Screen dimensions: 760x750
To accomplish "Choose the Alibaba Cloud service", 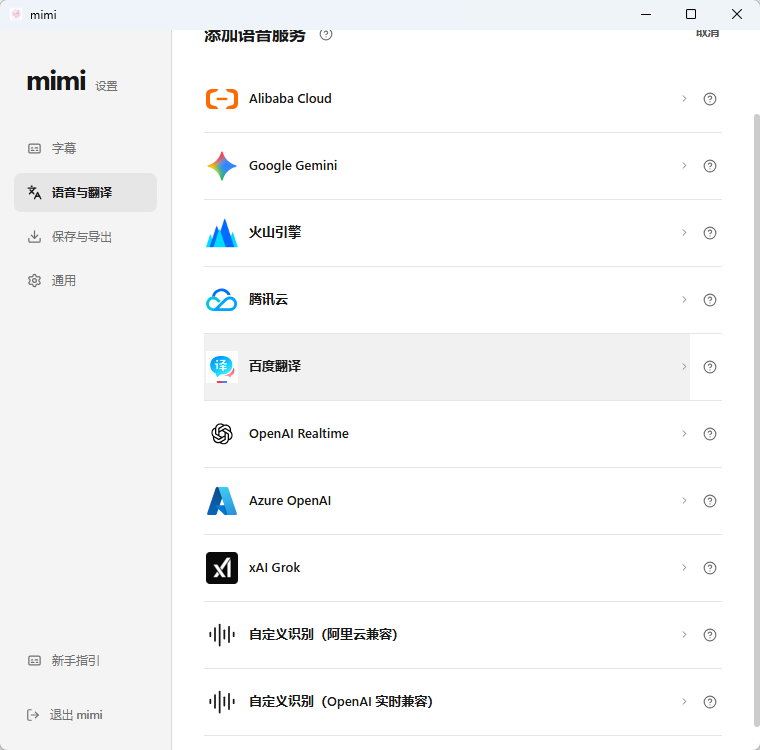I will pos(446,99).
